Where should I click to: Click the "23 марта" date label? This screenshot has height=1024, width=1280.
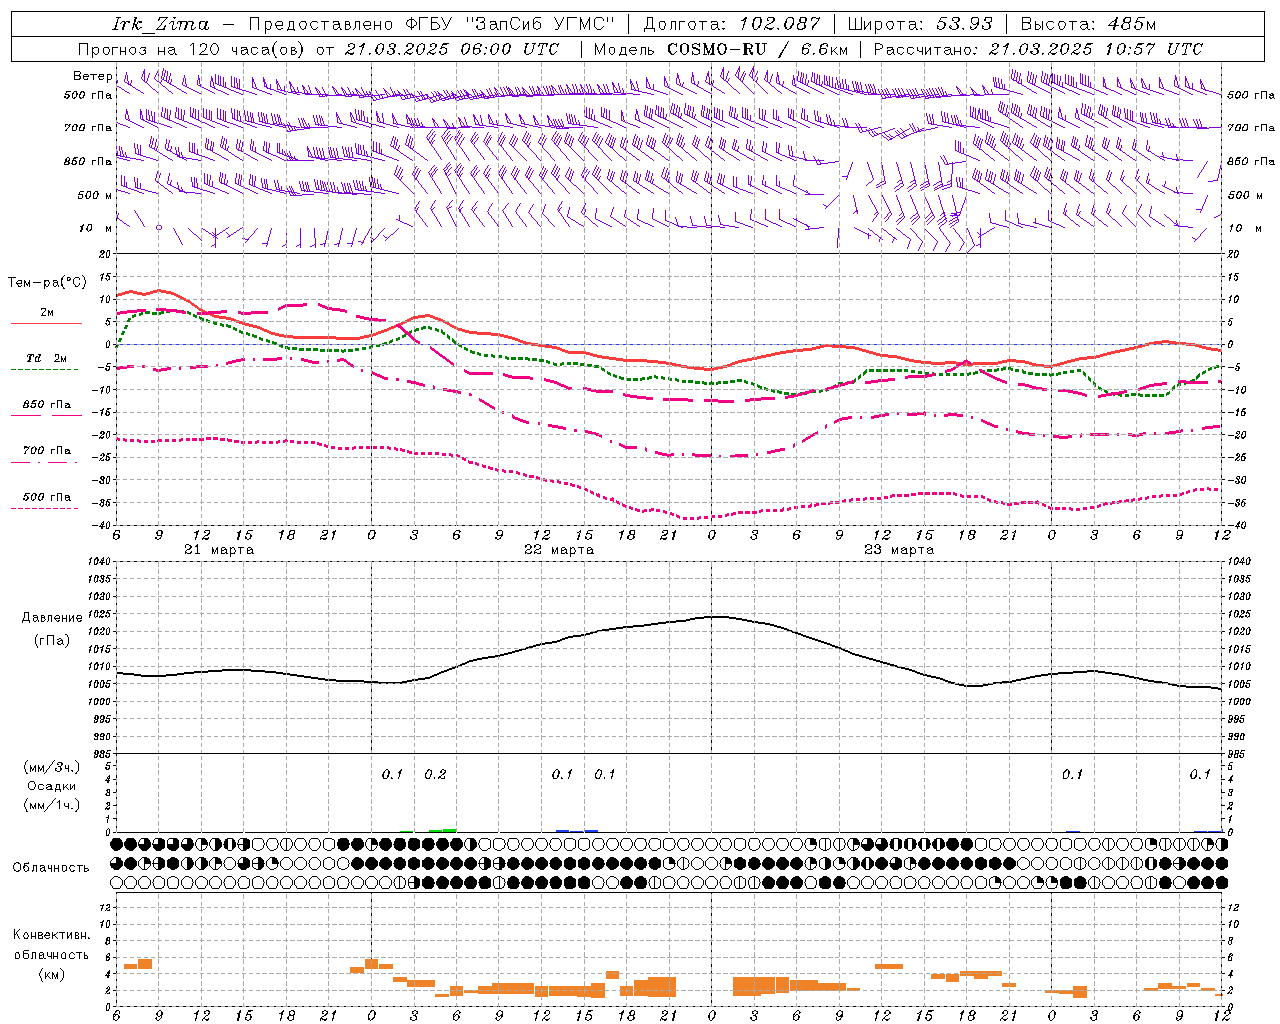click(x=899, y=550)
